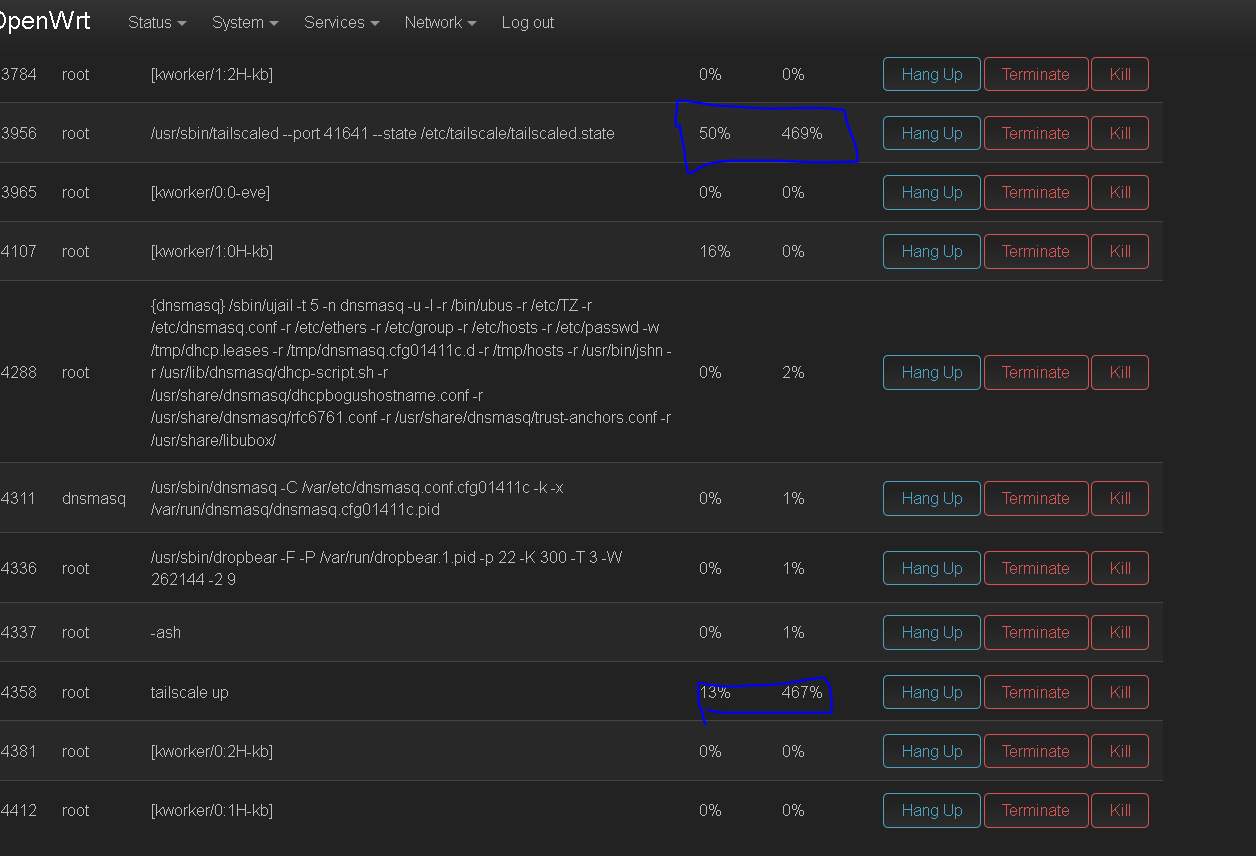This screenshot has height=856, width=1256.
Task: Click the Log out link
Action: point(528,22)
